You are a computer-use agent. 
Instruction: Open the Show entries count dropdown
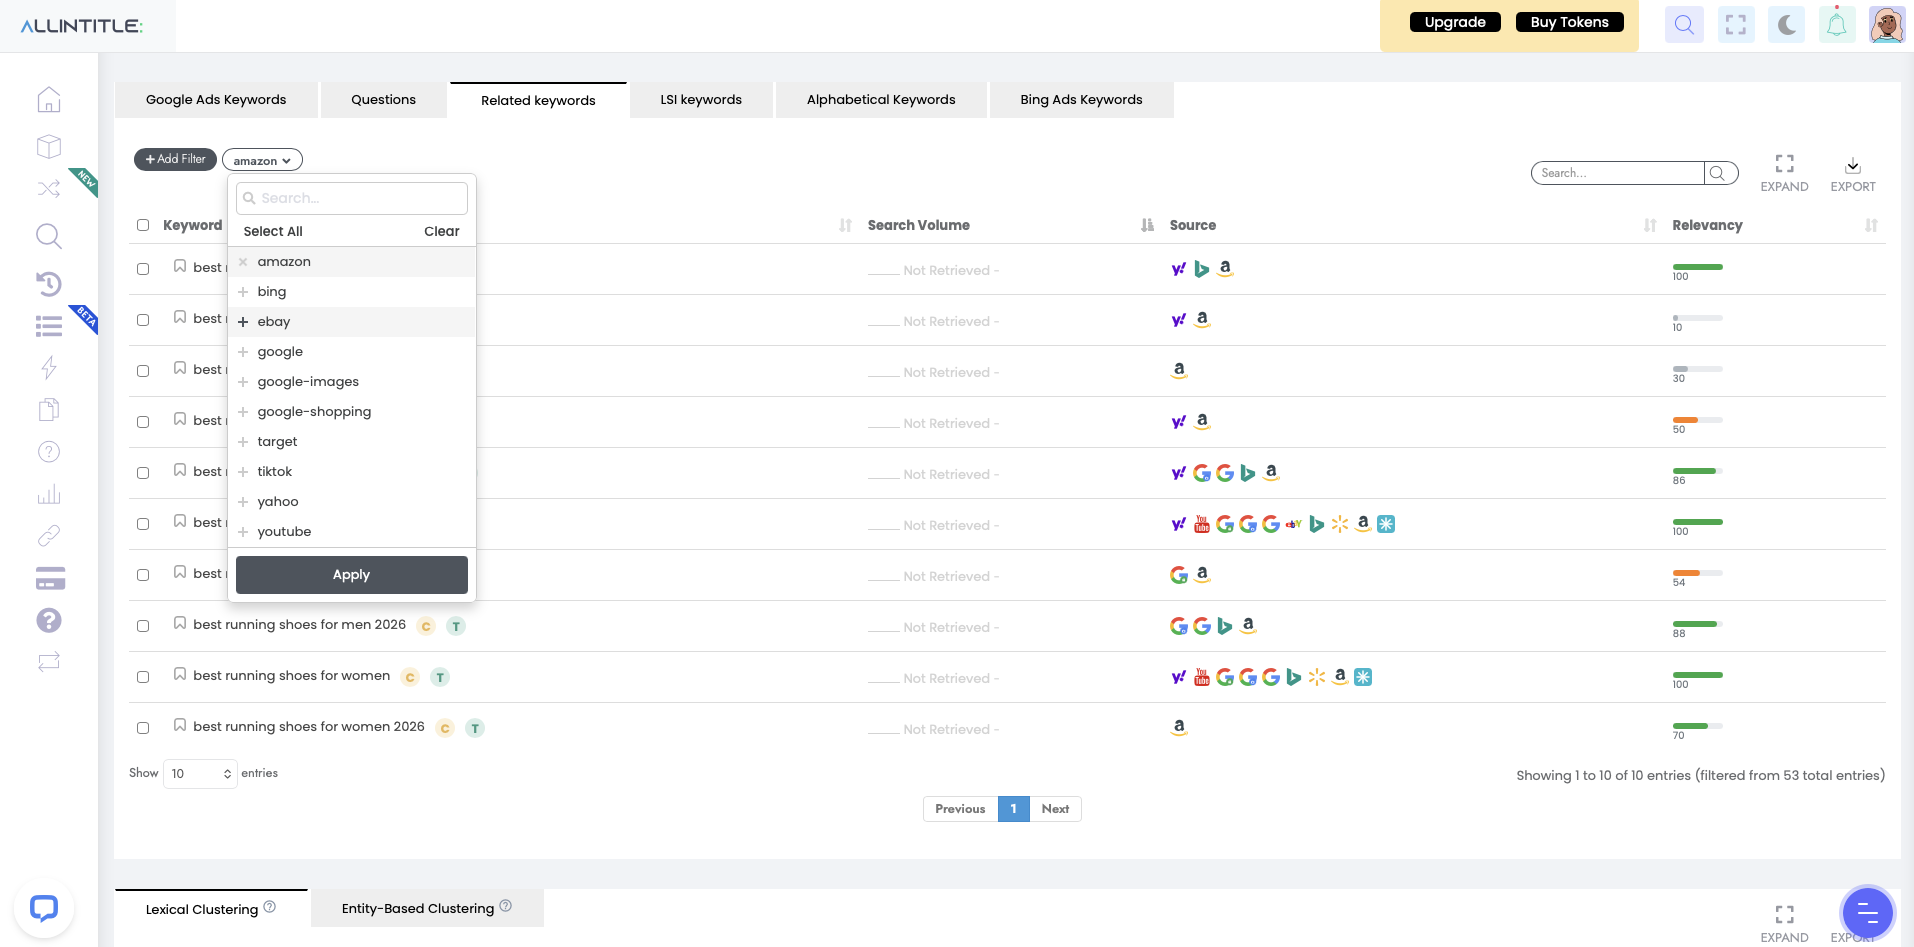click(200, 773)
